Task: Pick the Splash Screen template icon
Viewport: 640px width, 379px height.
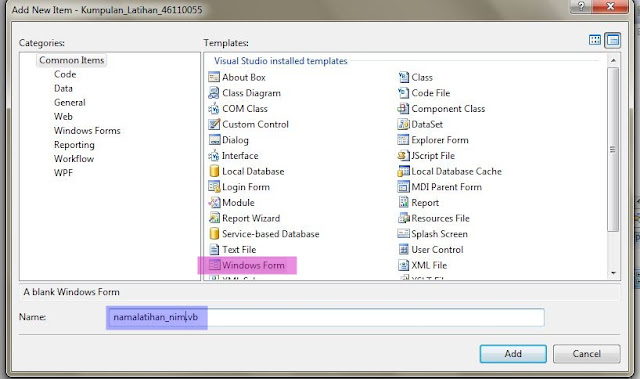Action: click(403, 234)
